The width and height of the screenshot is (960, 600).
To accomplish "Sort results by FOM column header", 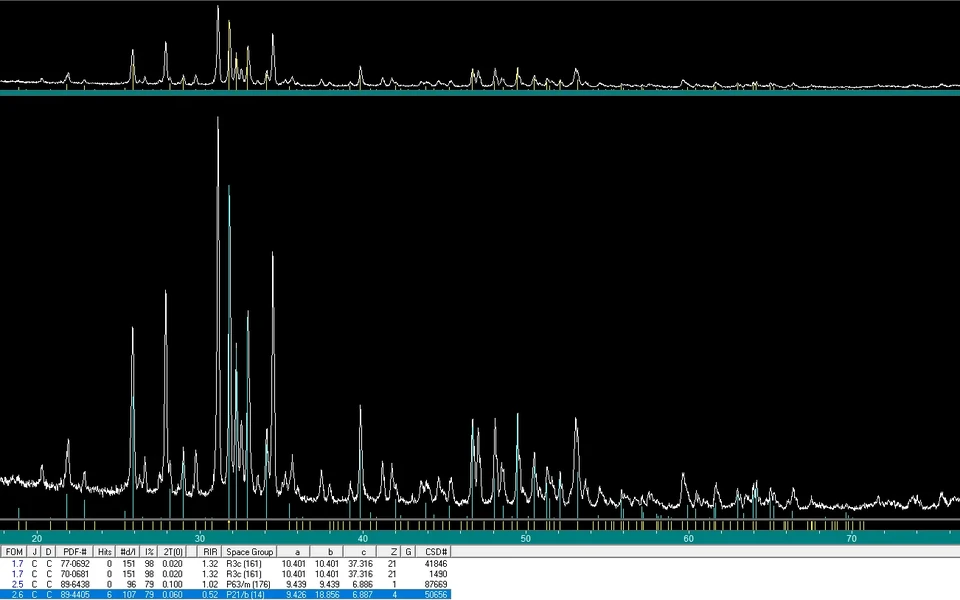I will (14, 552).
